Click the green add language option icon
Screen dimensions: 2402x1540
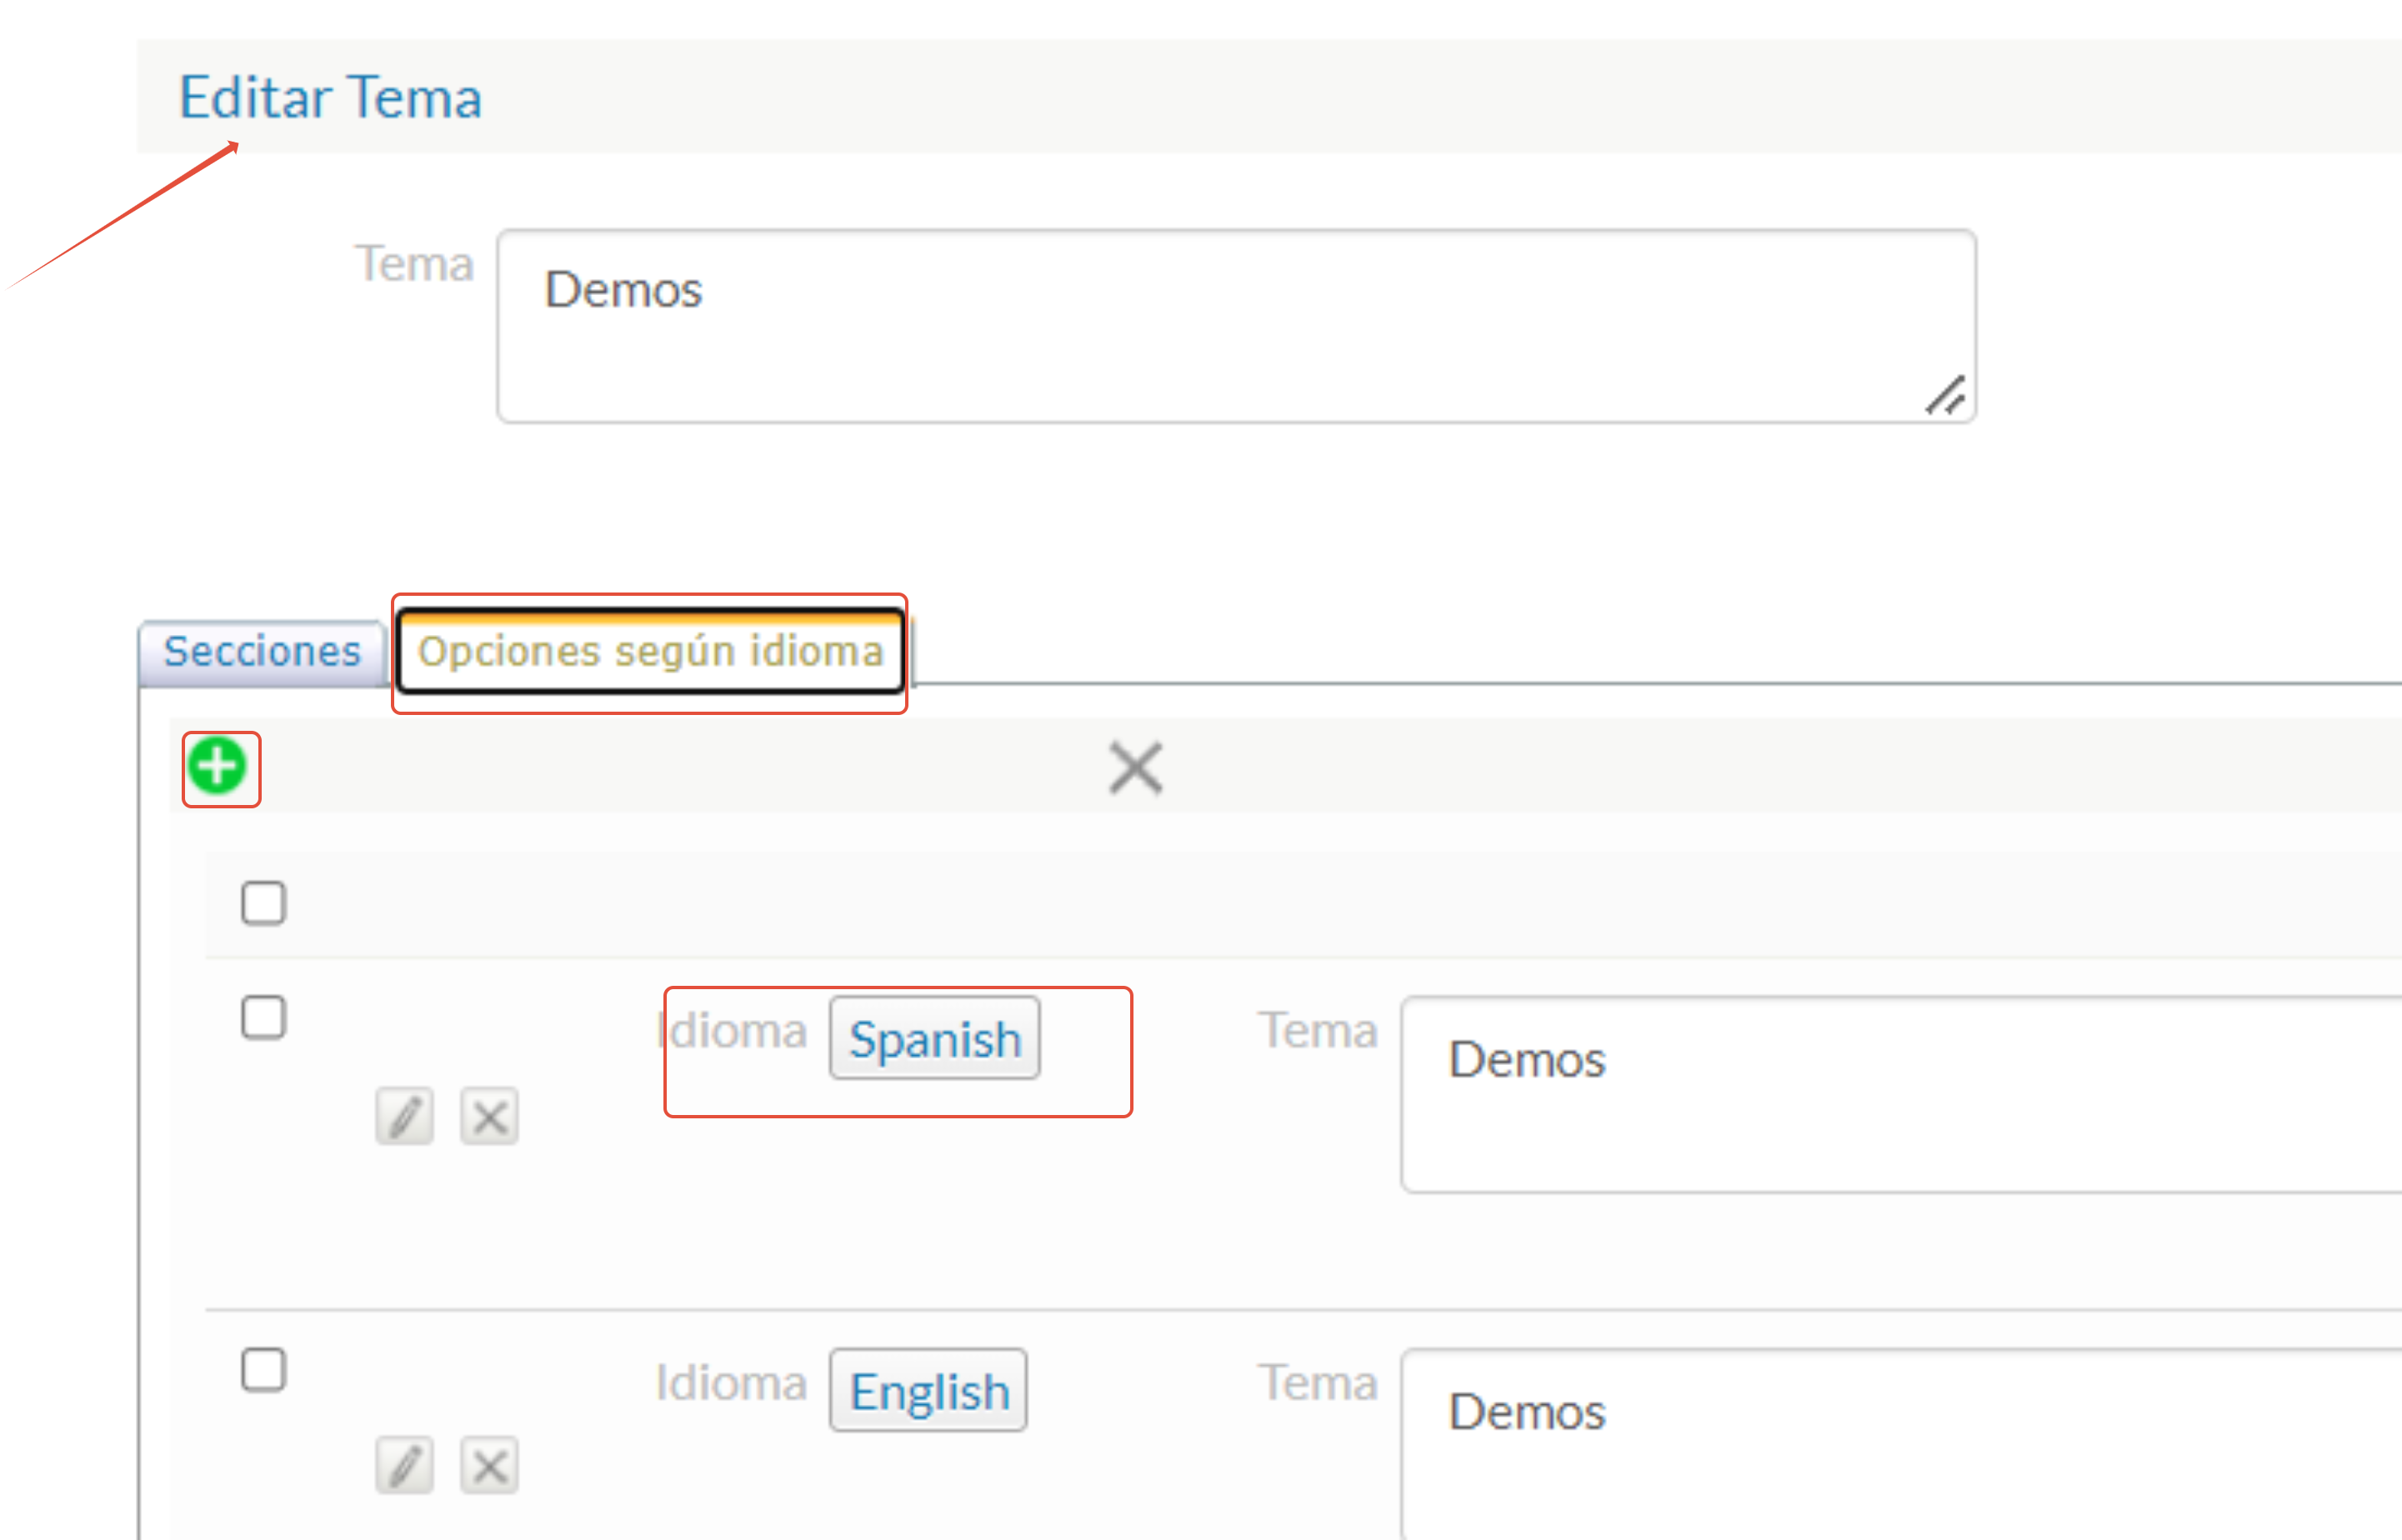pos(217,767)
